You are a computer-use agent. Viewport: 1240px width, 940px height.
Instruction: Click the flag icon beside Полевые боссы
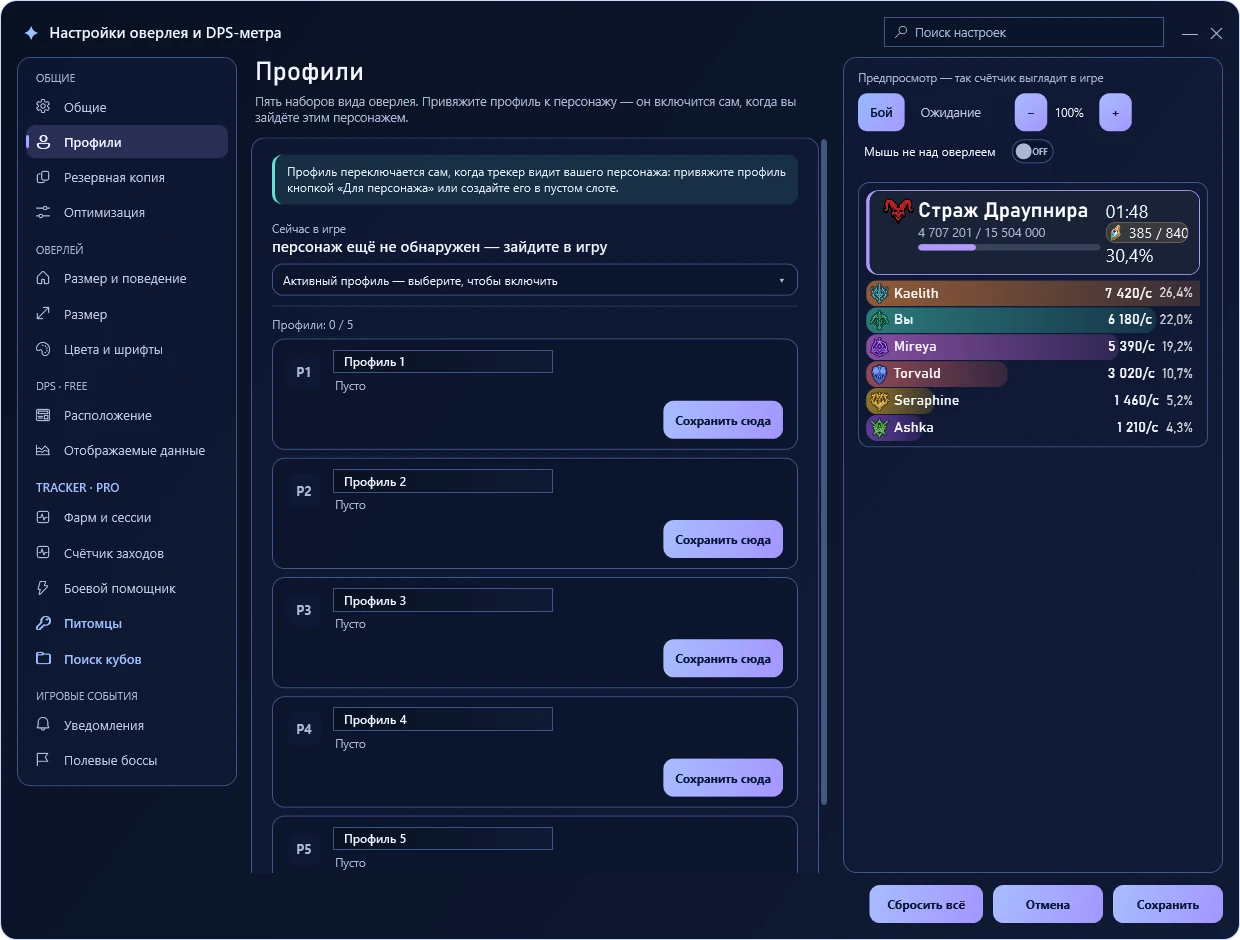(43, 760)
